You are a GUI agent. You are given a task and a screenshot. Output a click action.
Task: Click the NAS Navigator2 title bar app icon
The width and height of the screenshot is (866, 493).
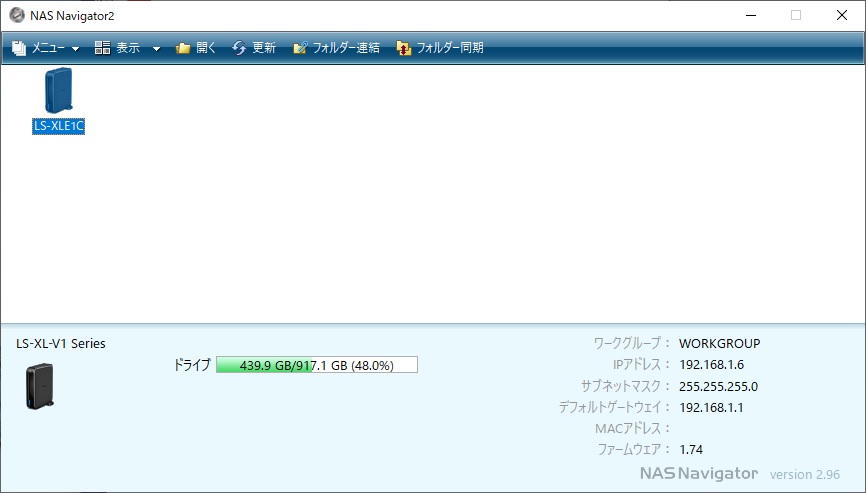tap(16, 15)
